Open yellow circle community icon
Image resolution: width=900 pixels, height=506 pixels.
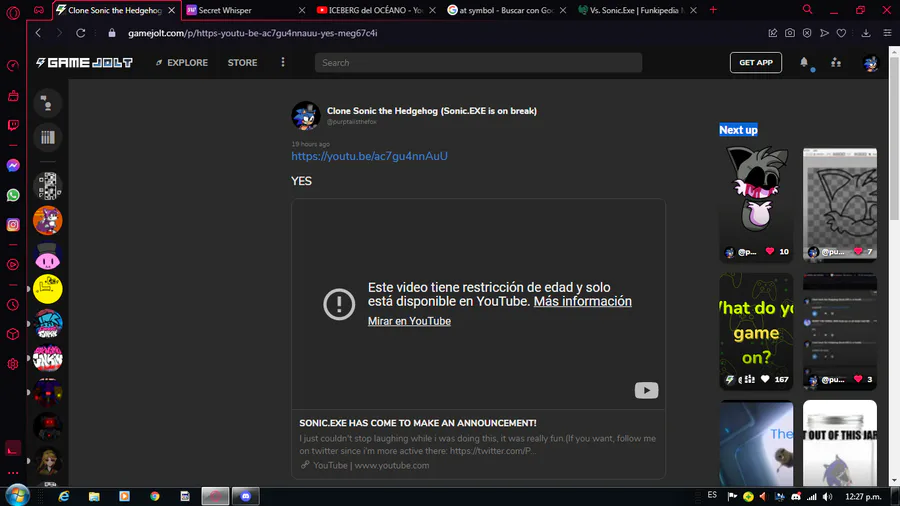point(48,289)
